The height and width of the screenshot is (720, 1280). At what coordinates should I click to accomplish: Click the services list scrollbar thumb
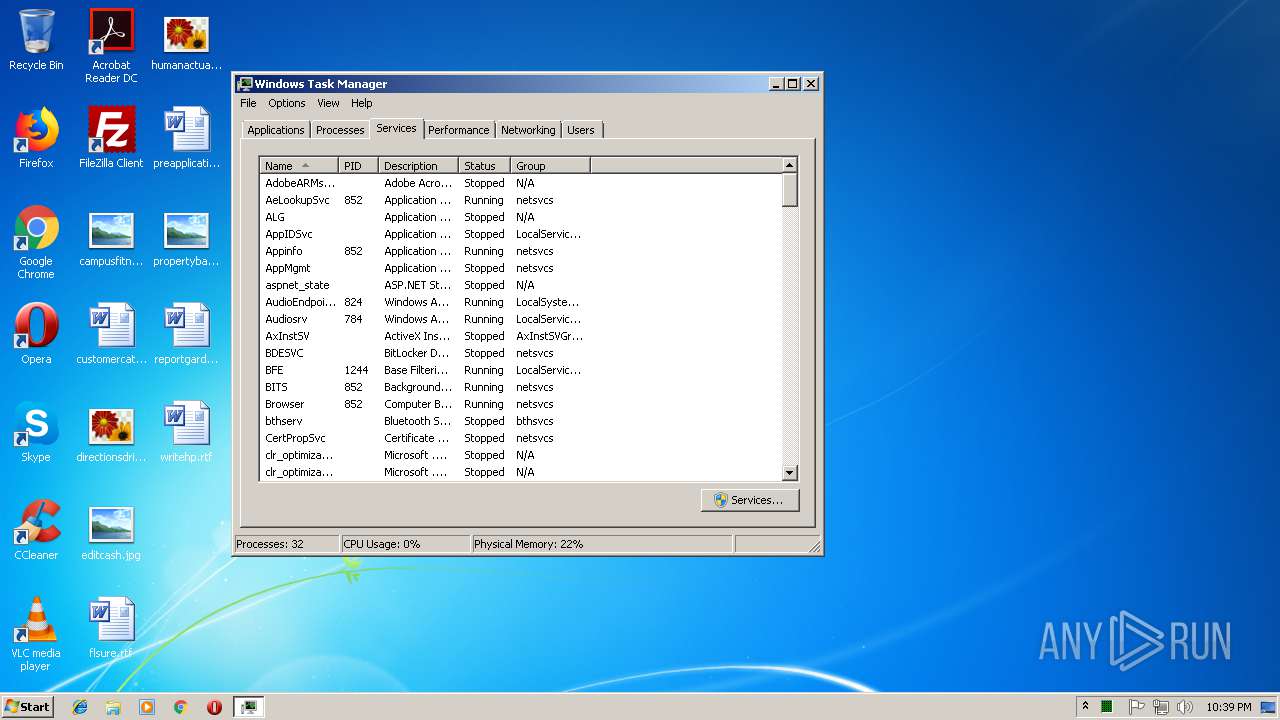coord(789,190)
